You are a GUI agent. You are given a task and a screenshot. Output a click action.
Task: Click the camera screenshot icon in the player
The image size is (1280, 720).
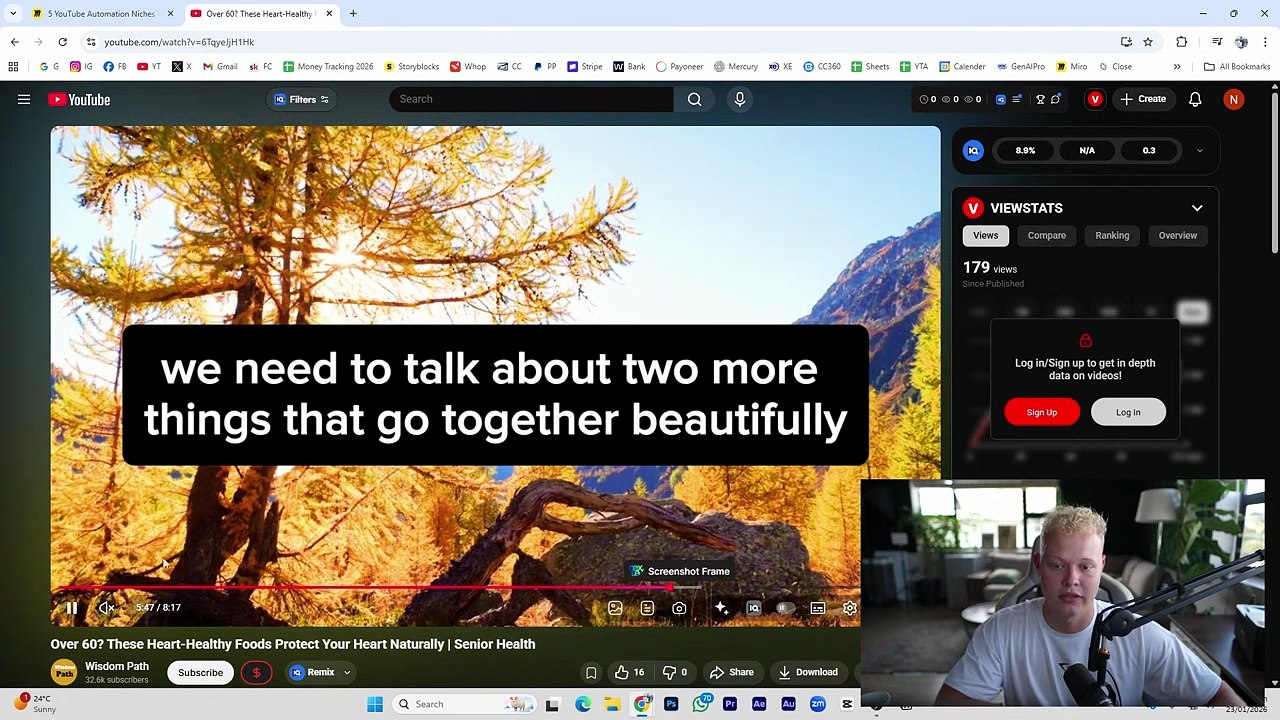(x=680, y=608)
